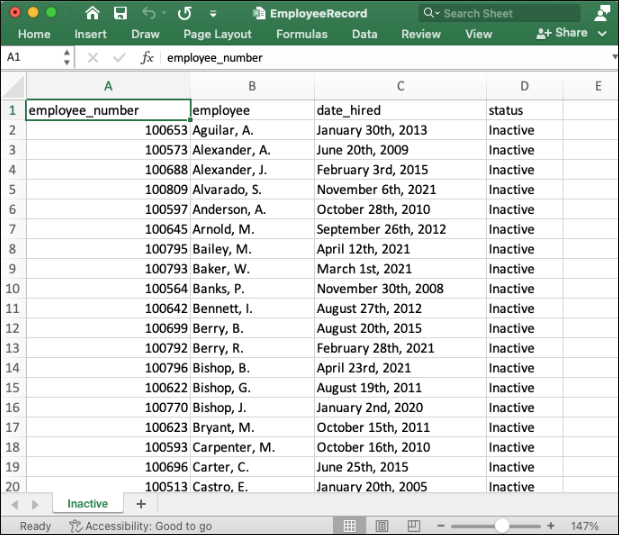619x535 pixels.
Task: Add a new sheet with the plus button
Action: click(141, 504)
